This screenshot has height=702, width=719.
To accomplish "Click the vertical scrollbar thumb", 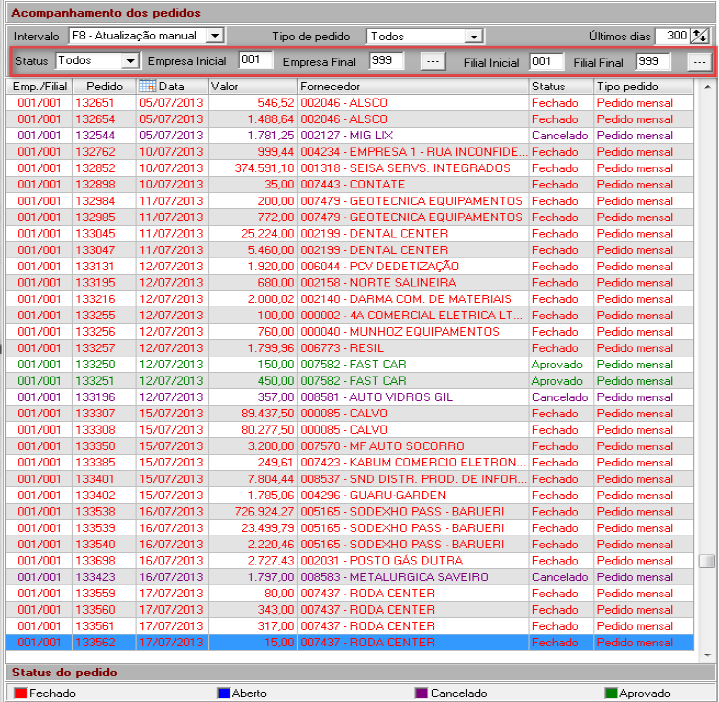I will point(707,561).
